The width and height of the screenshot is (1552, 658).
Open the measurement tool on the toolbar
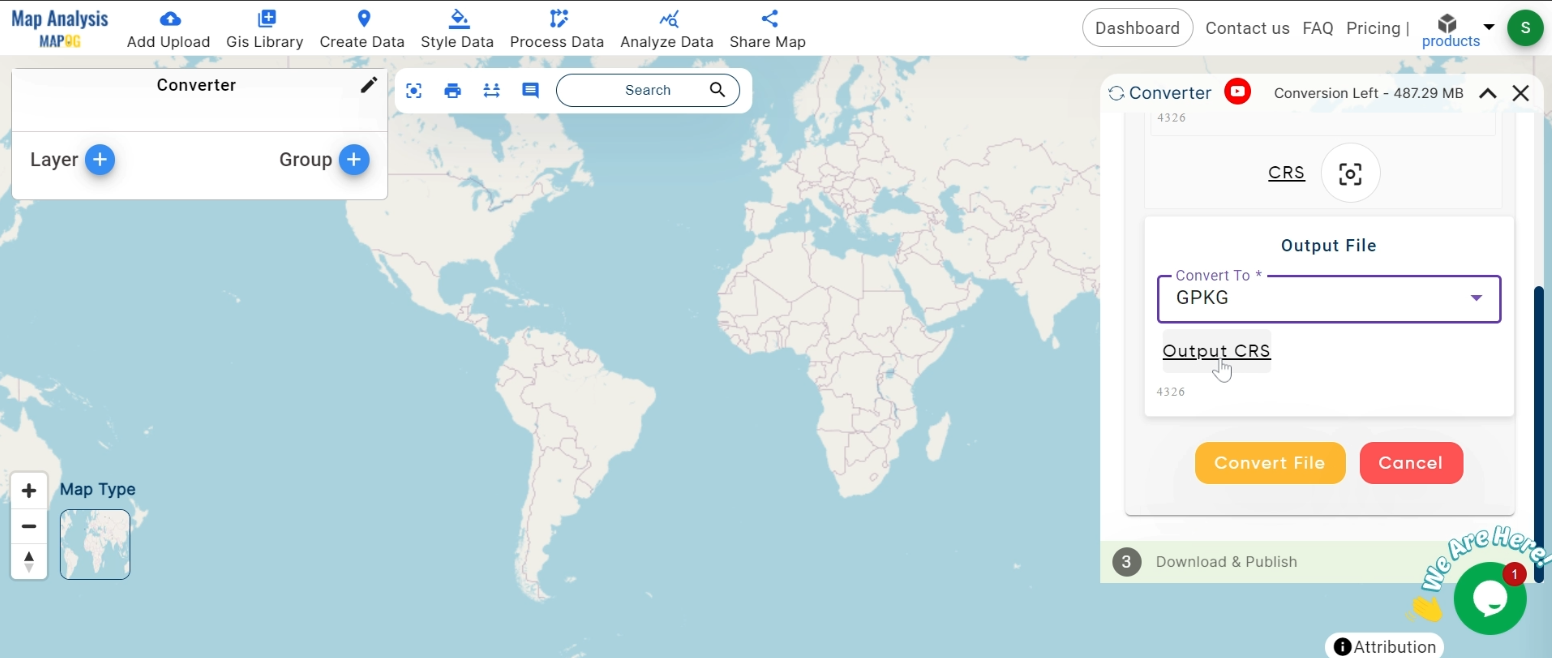[x=491, y=90]
